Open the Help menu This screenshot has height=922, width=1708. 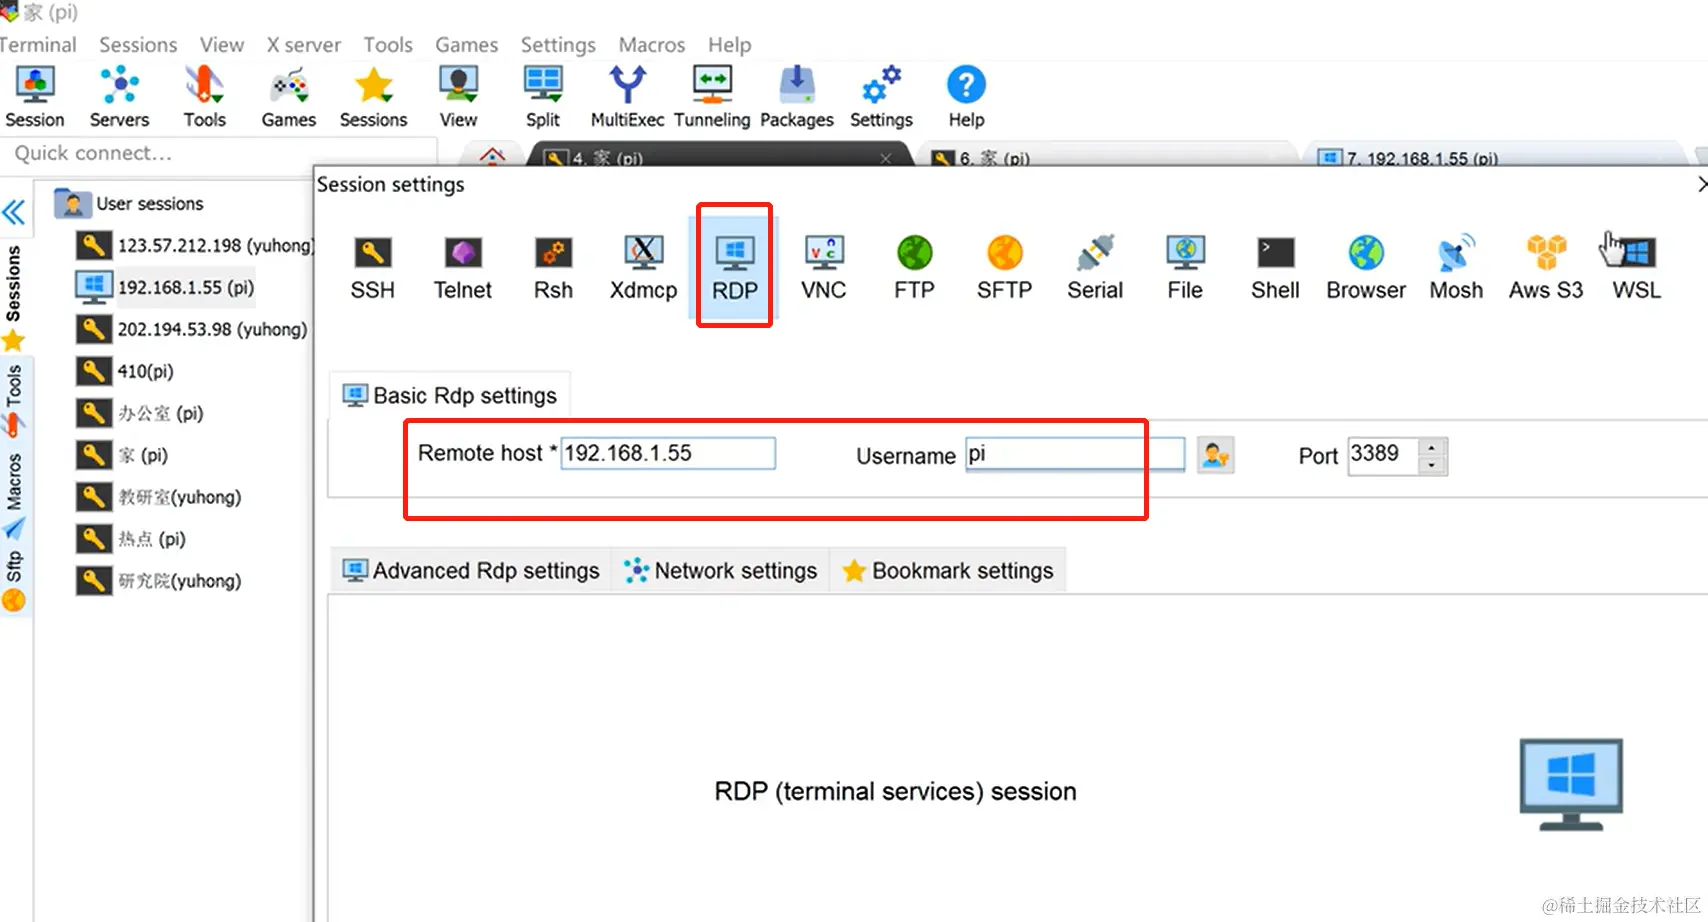(x=730, y=45)
